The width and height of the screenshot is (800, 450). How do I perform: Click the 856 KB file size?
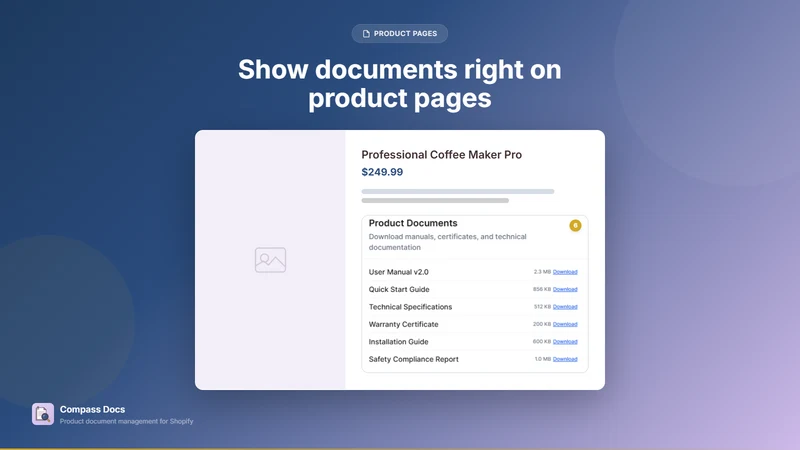[x=542, y=289]
